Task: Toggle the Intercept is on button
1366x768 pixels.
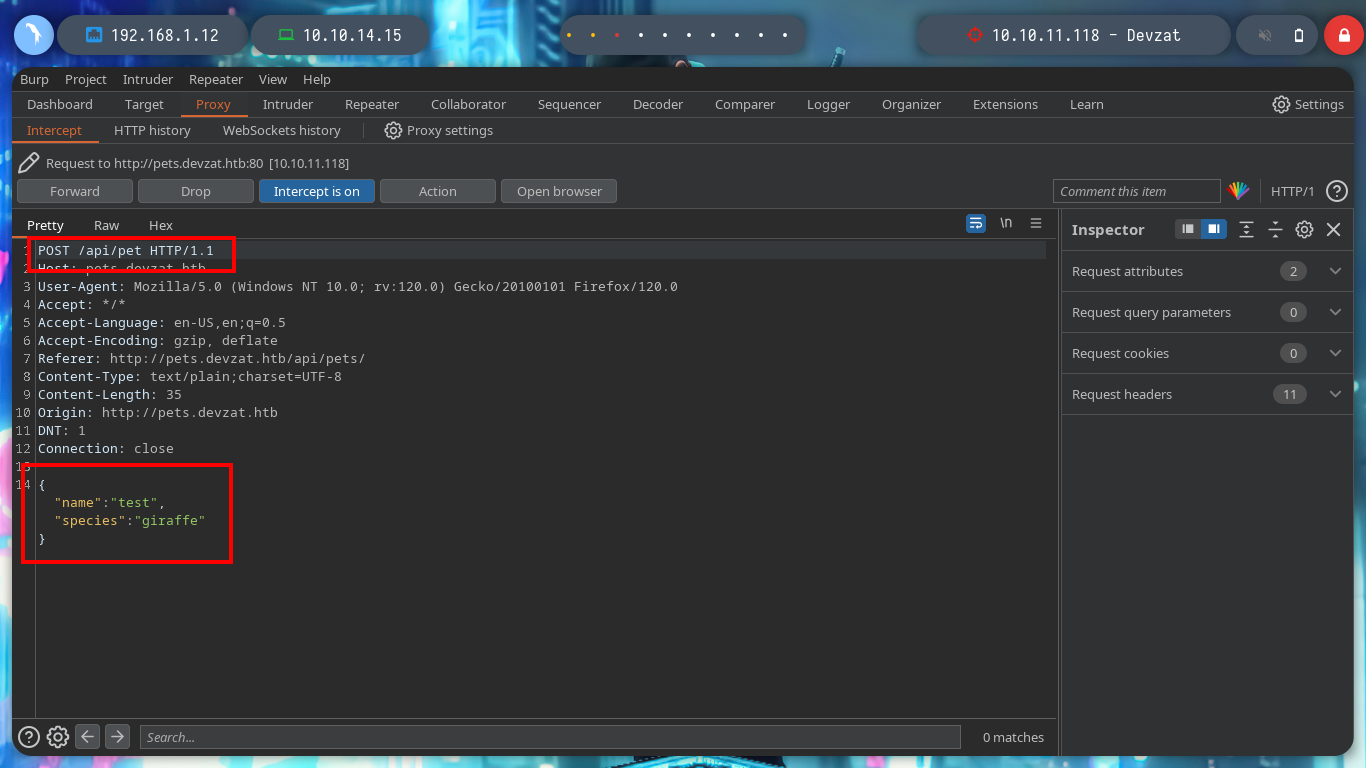Action: 317,191
